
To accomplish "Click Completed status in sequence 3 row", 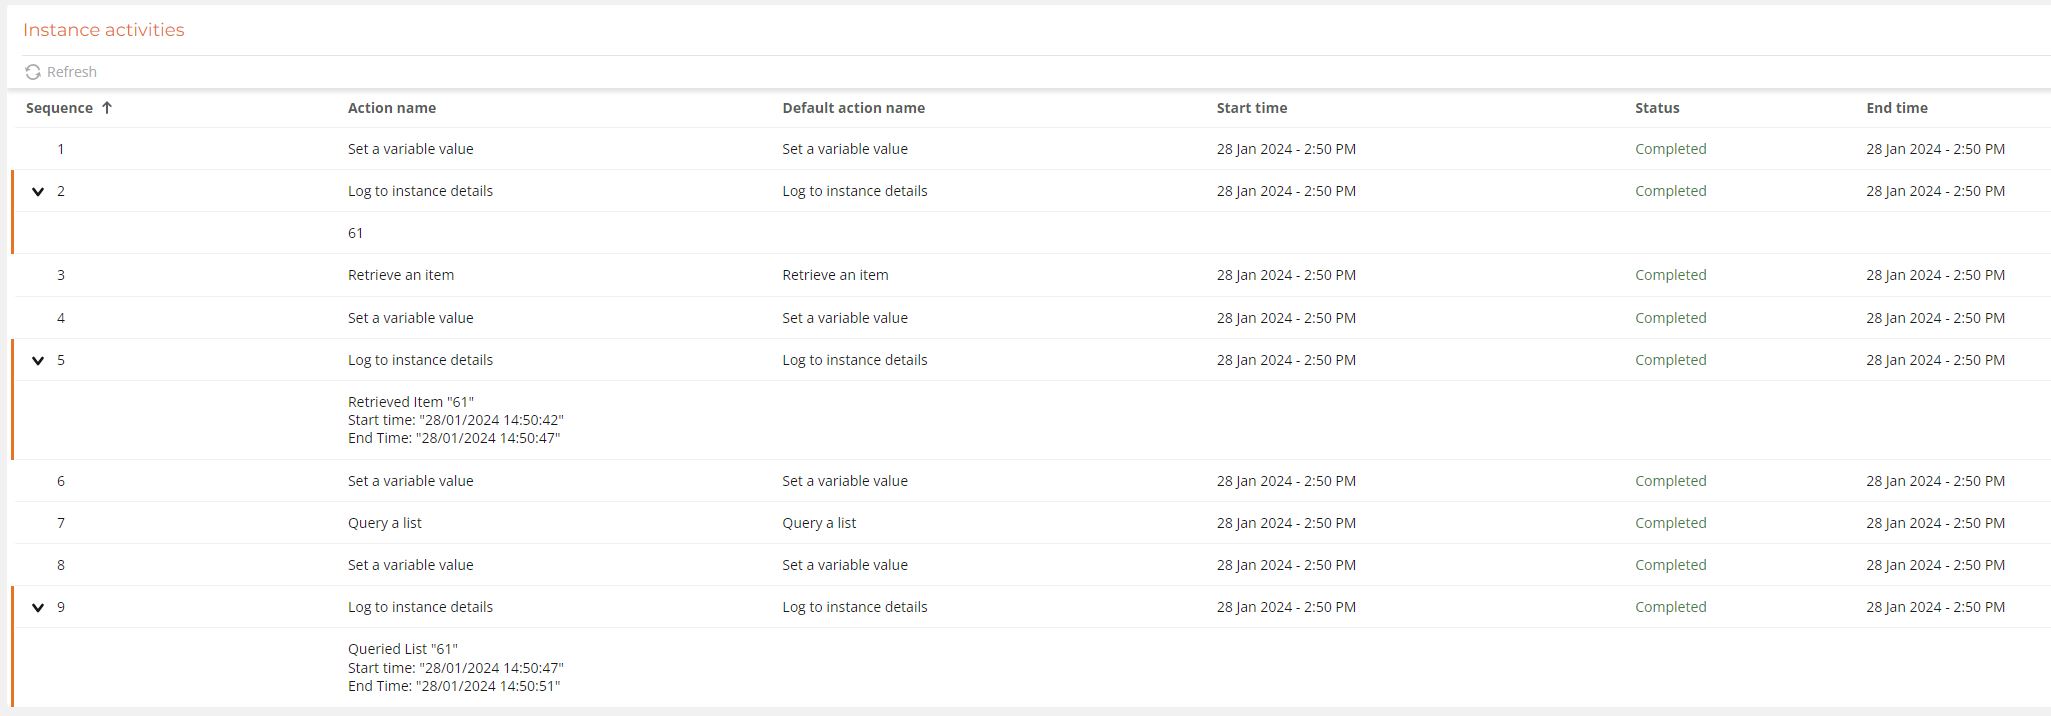I will coord(1671,275).
